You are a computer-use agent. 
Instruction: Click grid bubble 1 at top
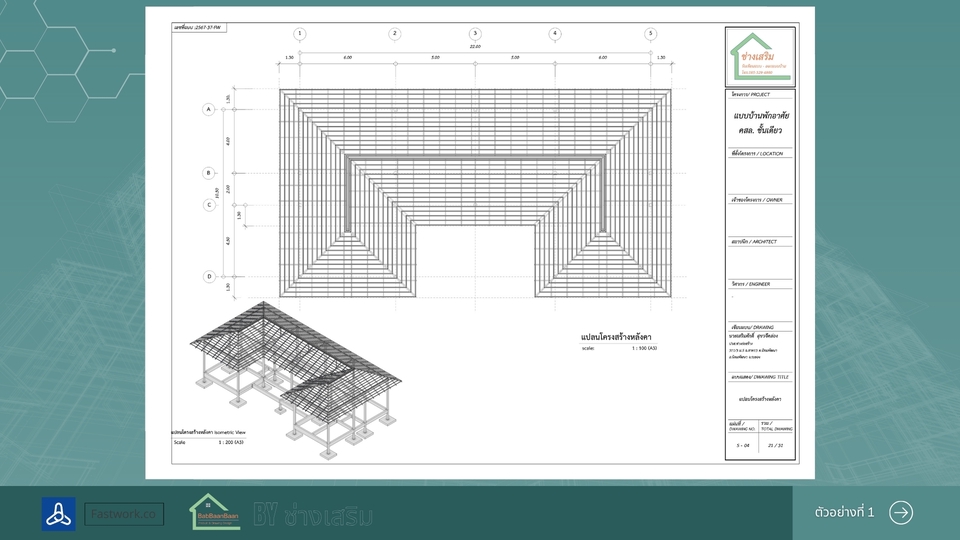[300, 34]
